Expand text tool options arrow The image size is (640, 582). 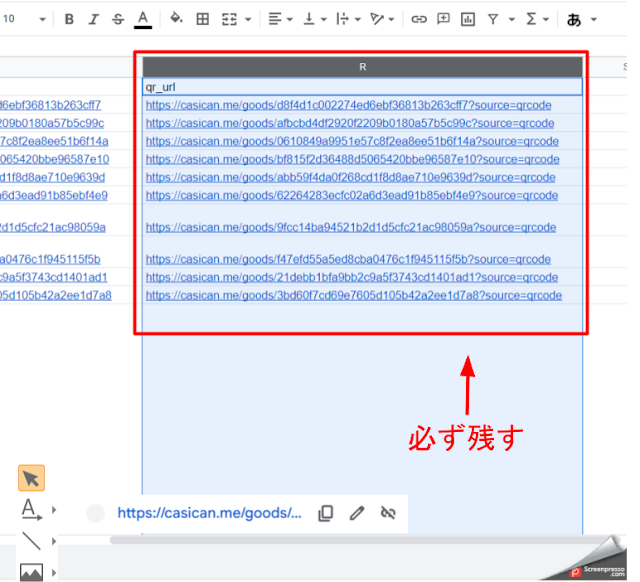click(53, 510)
